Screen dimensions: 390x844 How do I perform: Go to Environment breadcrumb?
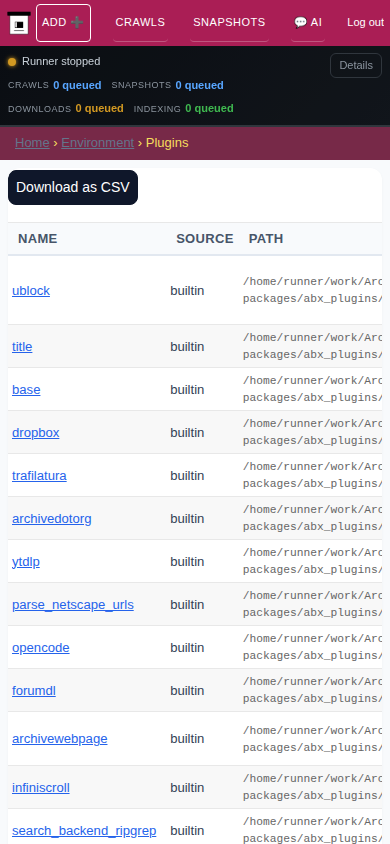pyautogui.click(x=97, y=143)
